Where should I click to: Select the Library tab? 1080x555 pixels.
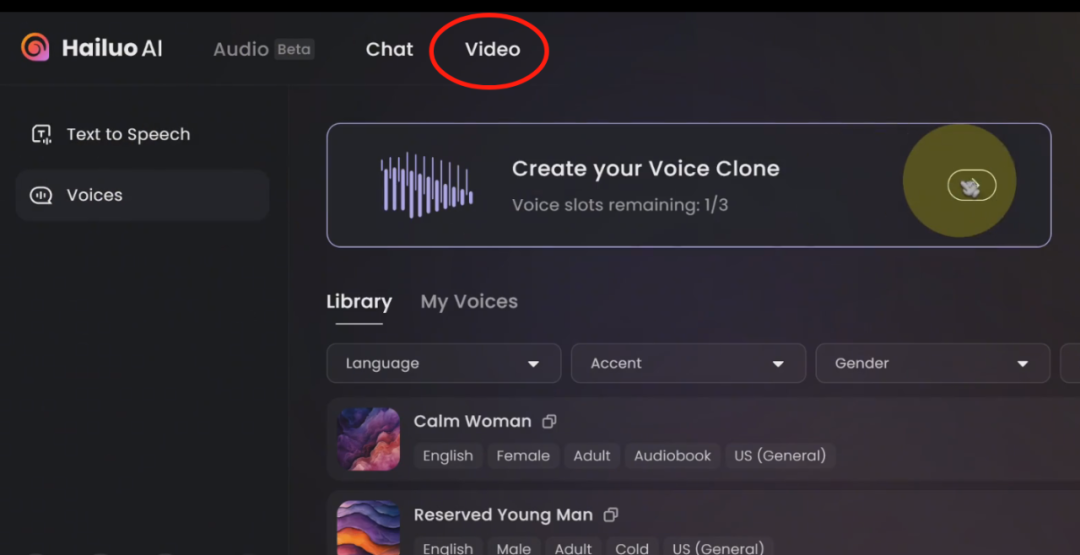click(359, 302)
